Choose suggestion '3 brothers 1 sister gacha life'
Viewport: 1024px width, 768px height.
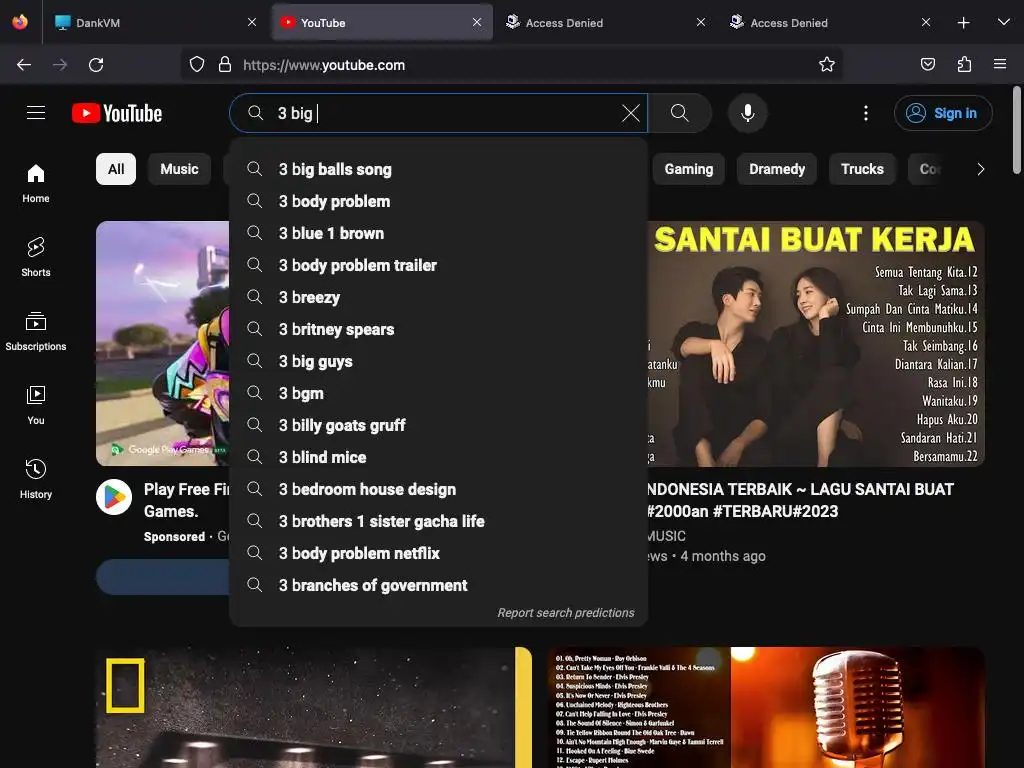tap(438, 521)
